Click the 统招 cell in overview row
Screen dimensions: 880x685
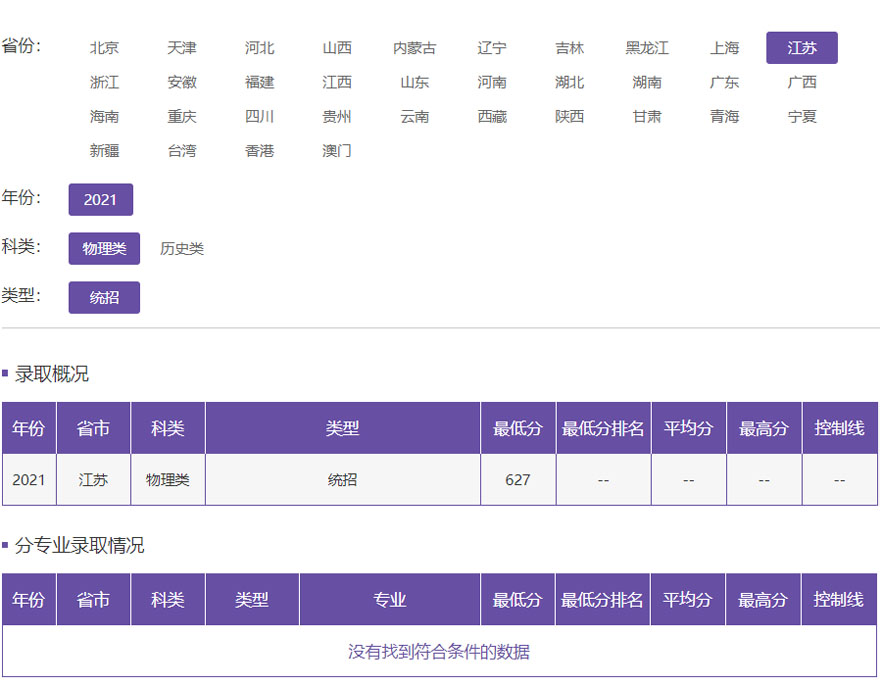tap(342, 480)
